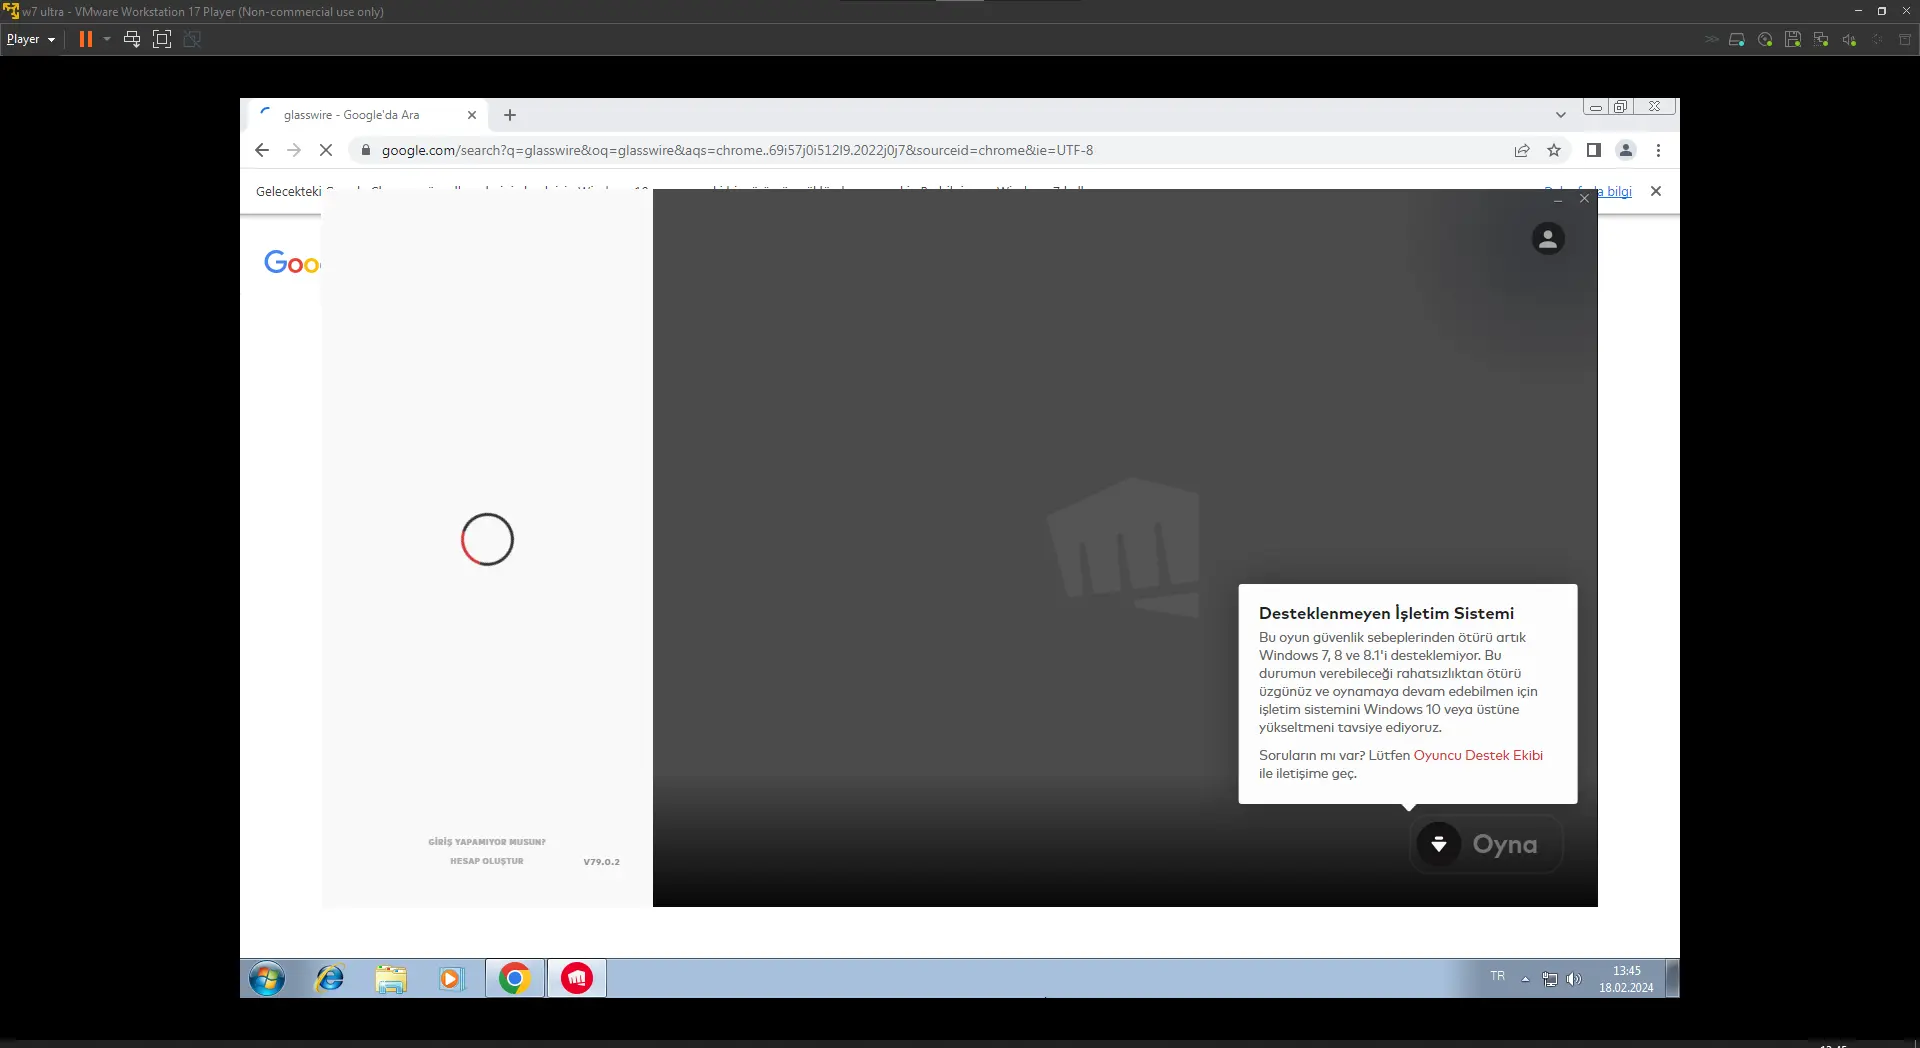Open a new Chrome tab
Viewport: 1920px width, 1048px height.
(510, 115)
